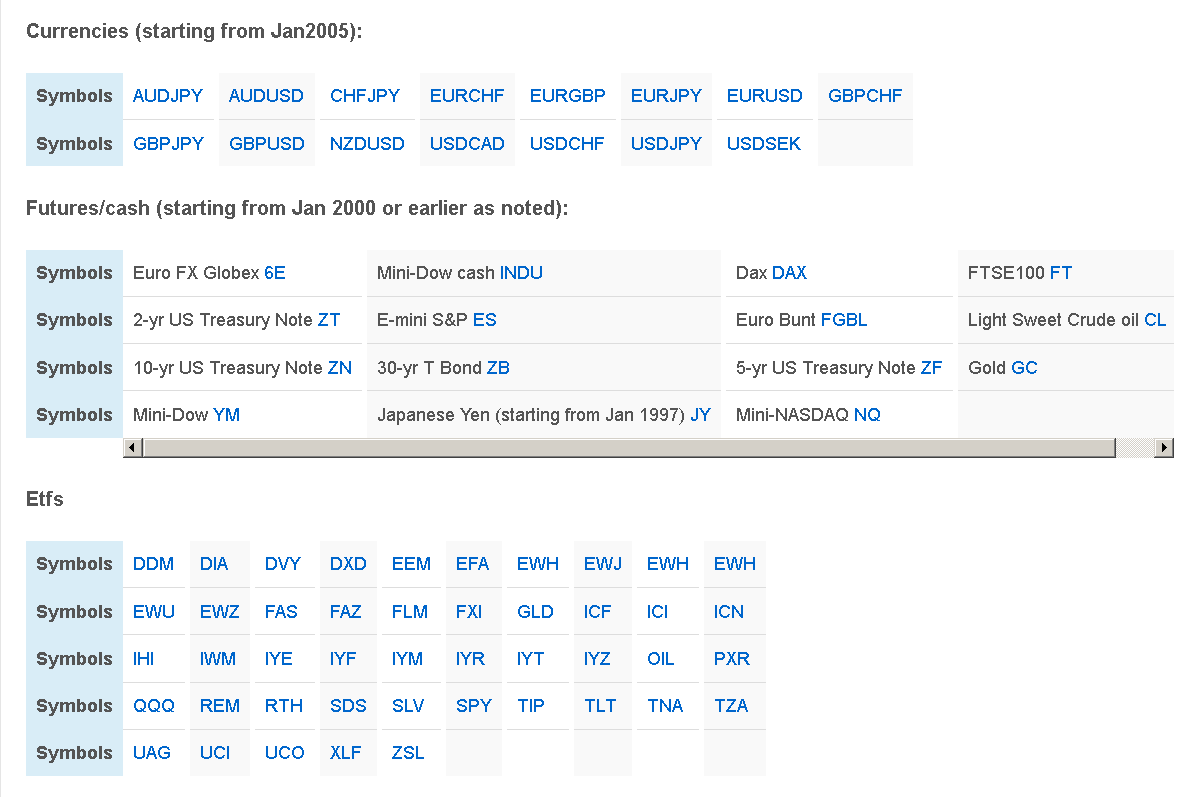Open the 10-yr Treasury Note ZN link
The image size is (1195, 797).
point(340,368)
